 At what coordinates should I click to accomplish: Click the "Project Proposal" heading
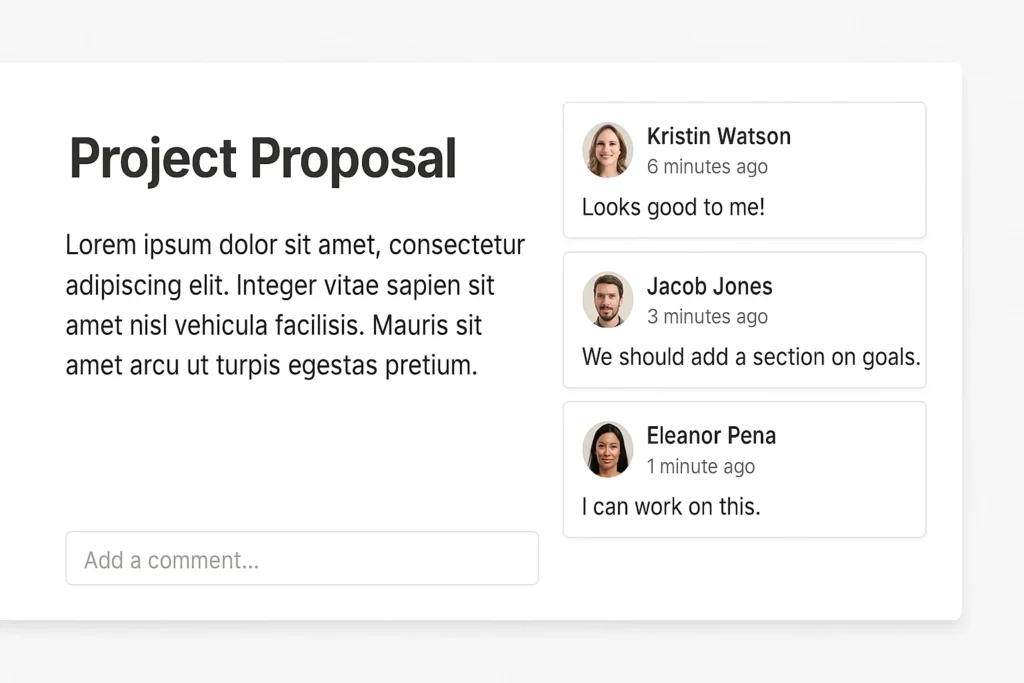[263, 158]
